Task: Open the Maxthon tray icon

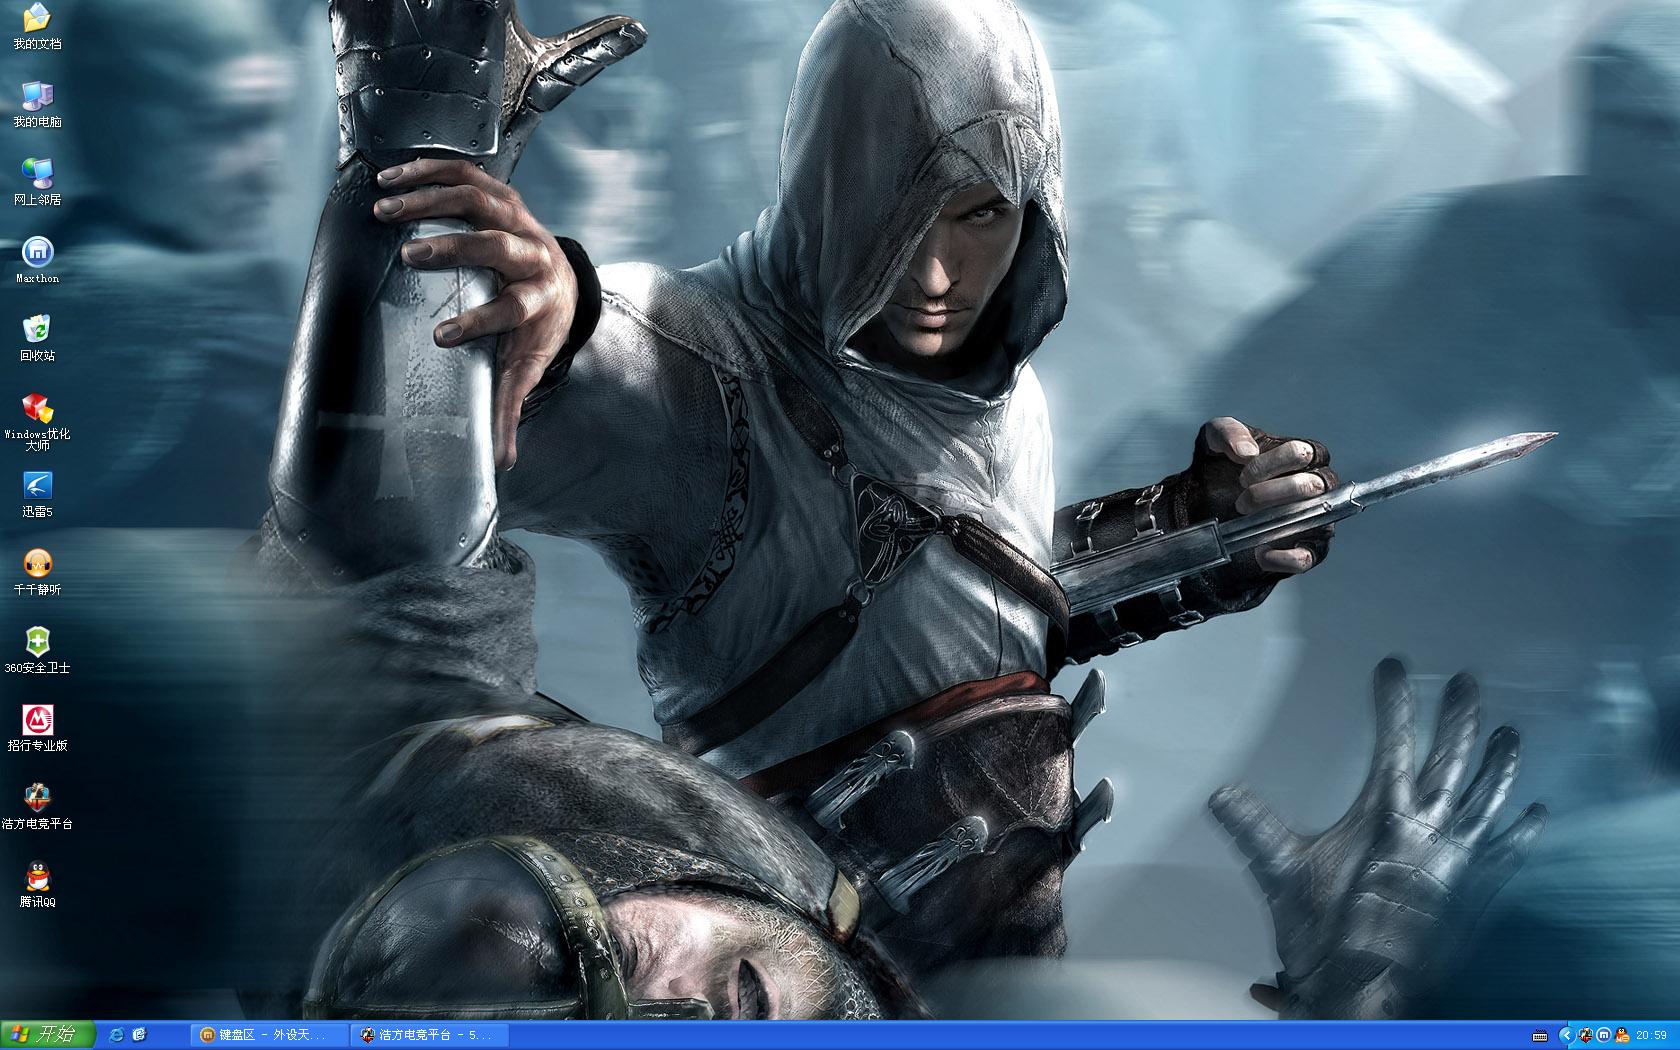Action: [x=1604, y=1035]
